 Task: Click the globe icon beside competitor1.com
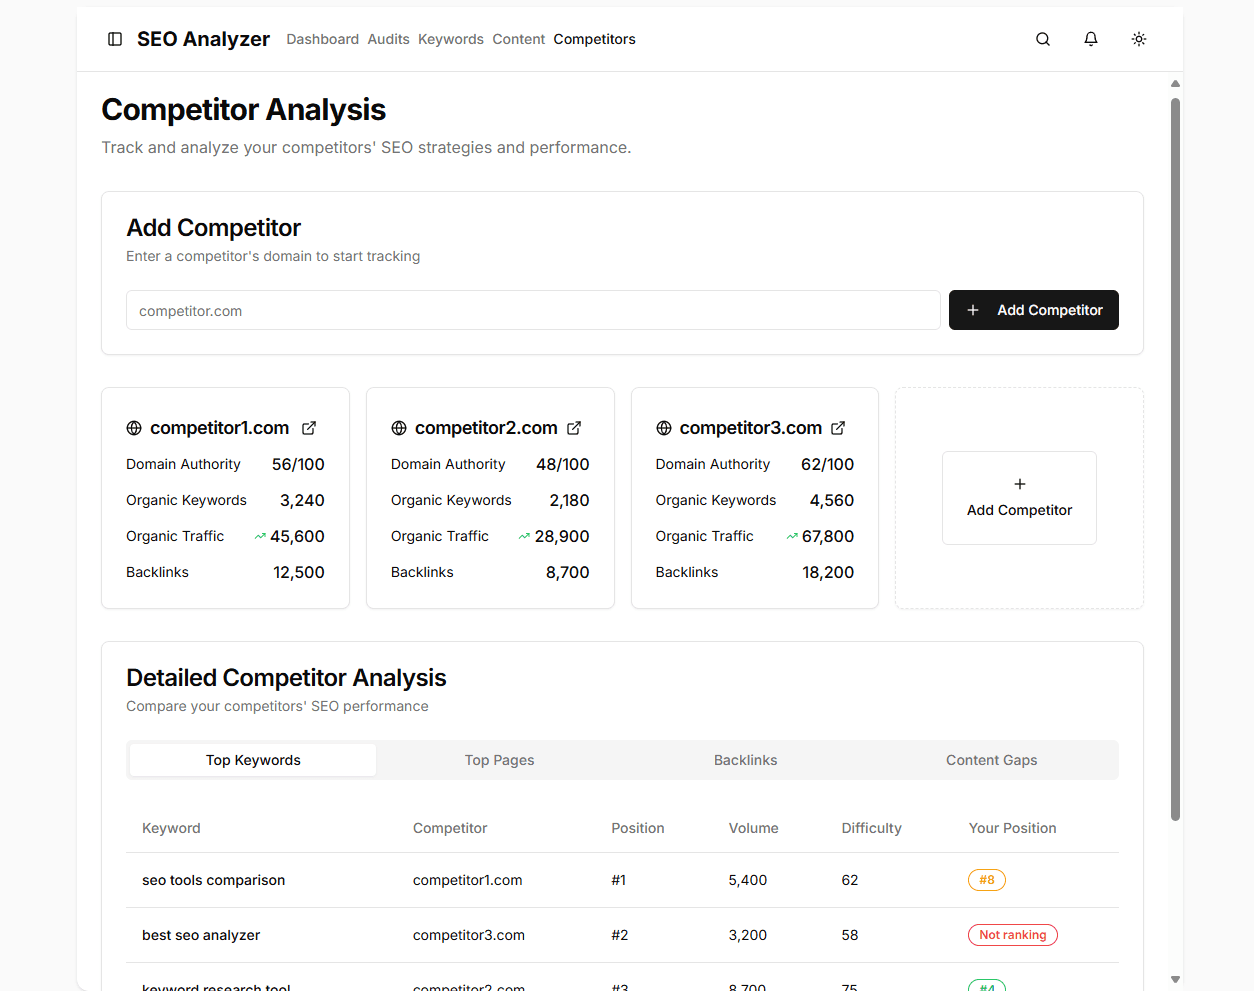[x=134, y=428]
